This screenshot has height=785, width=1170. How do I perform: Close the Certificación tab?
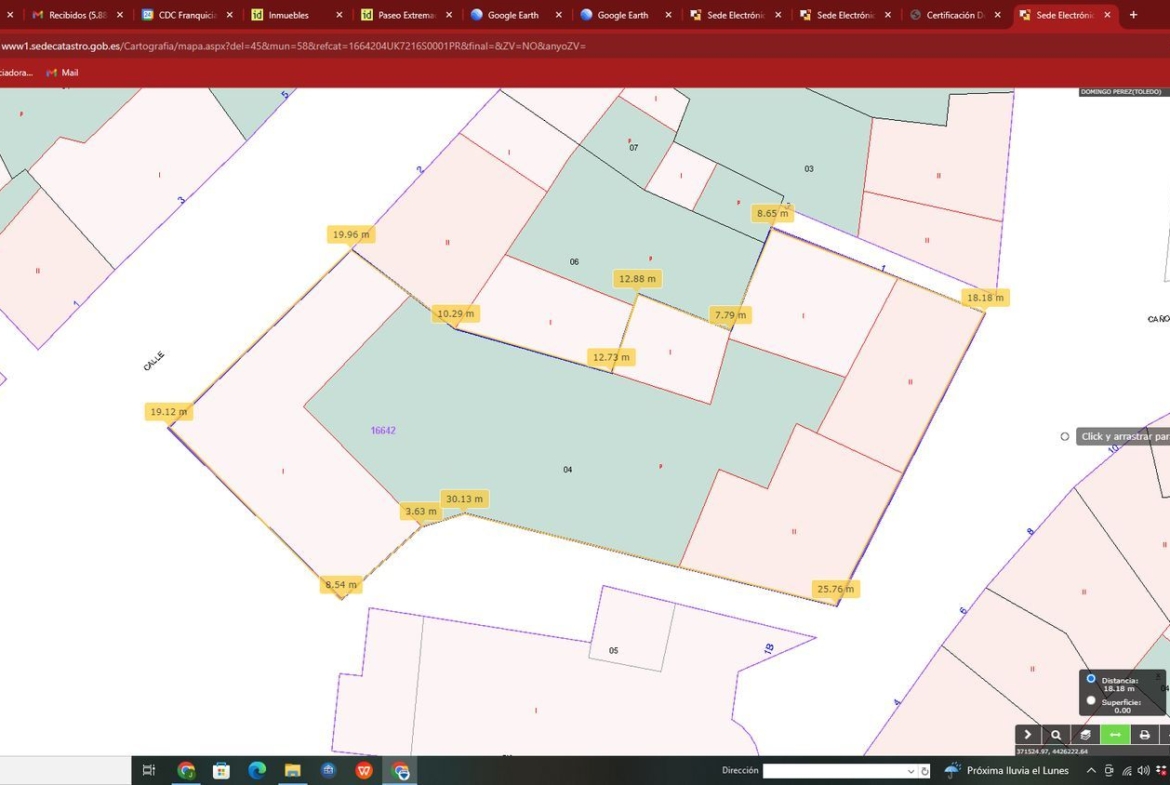click(x=998, y=15)
